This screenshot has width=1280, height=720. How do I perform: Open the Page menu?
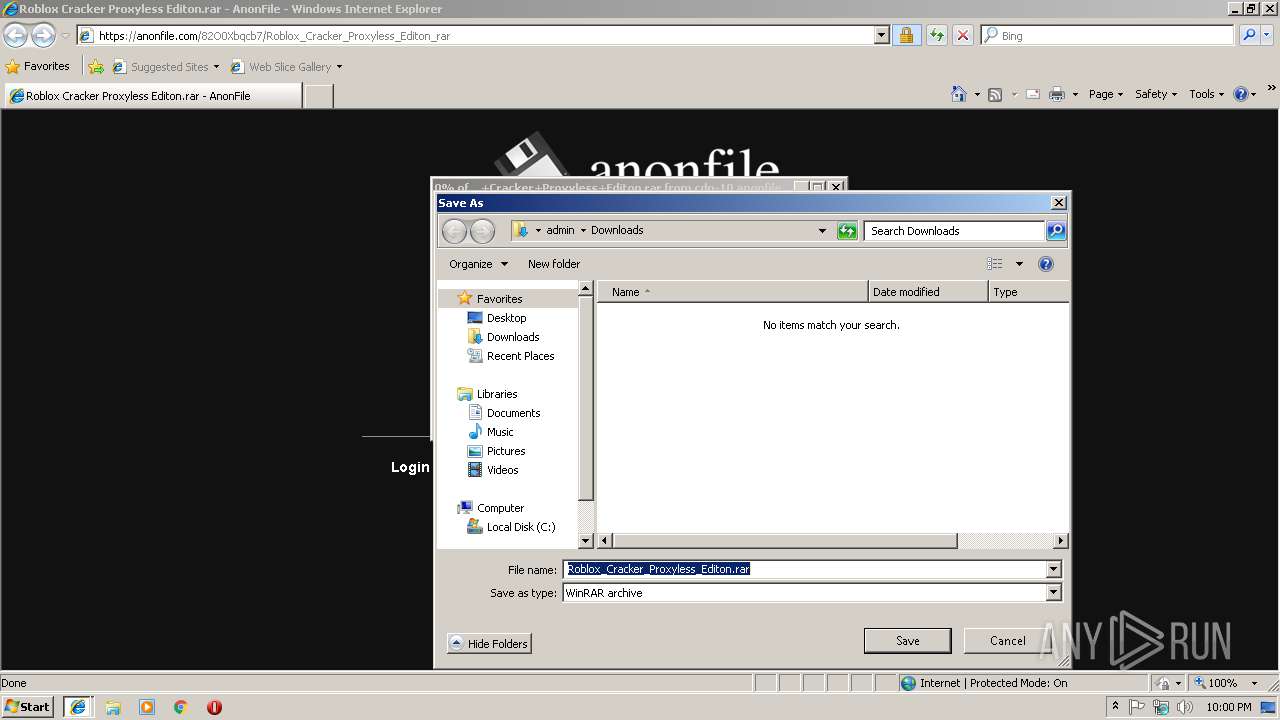tap(1106, 94)
